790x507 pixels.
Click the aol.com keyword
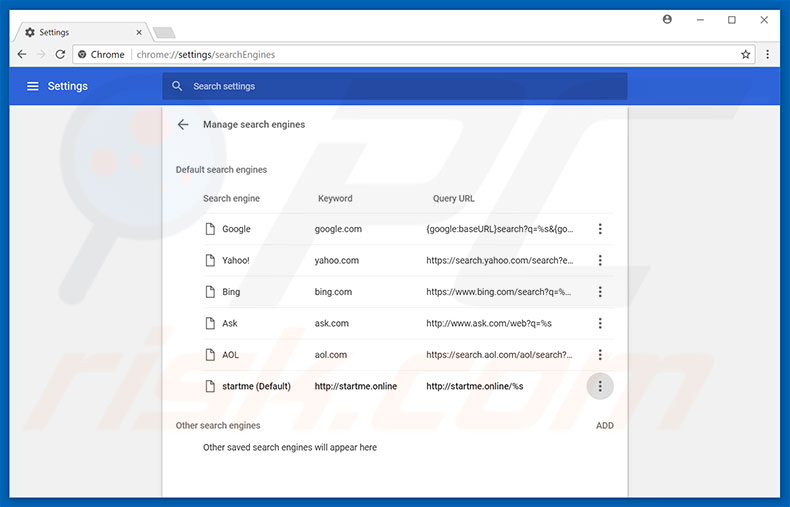[331, 355]
